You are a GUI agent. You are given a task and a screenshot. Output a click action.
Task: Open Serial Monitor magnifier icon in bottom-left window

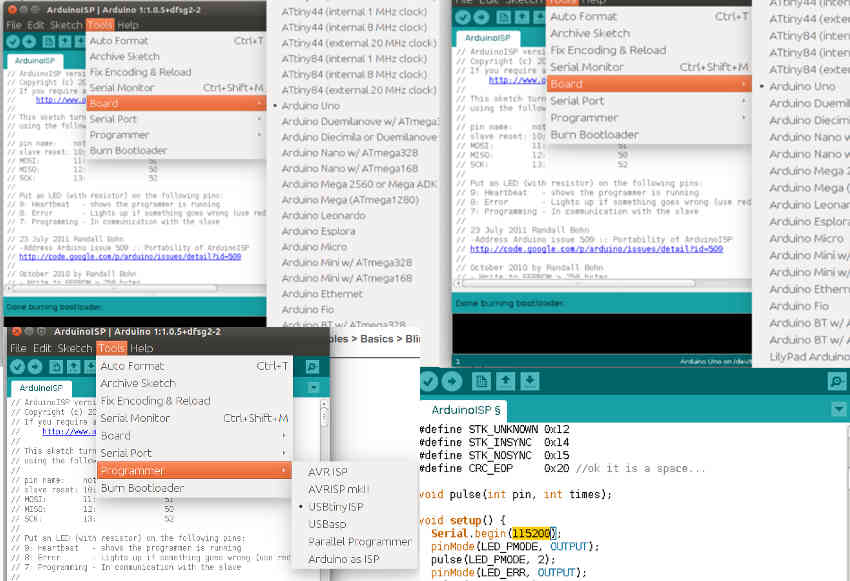pyautogui.click(x=312, y=367)
